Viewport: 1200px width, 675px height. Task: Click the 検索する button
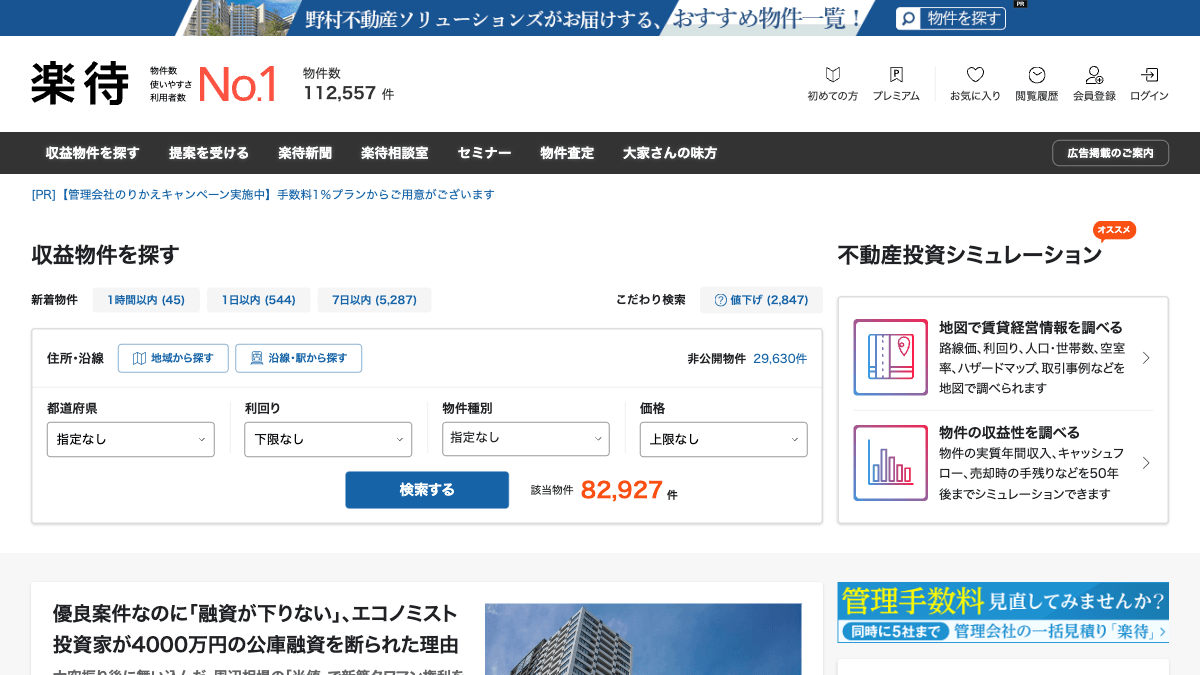point(427,490)
